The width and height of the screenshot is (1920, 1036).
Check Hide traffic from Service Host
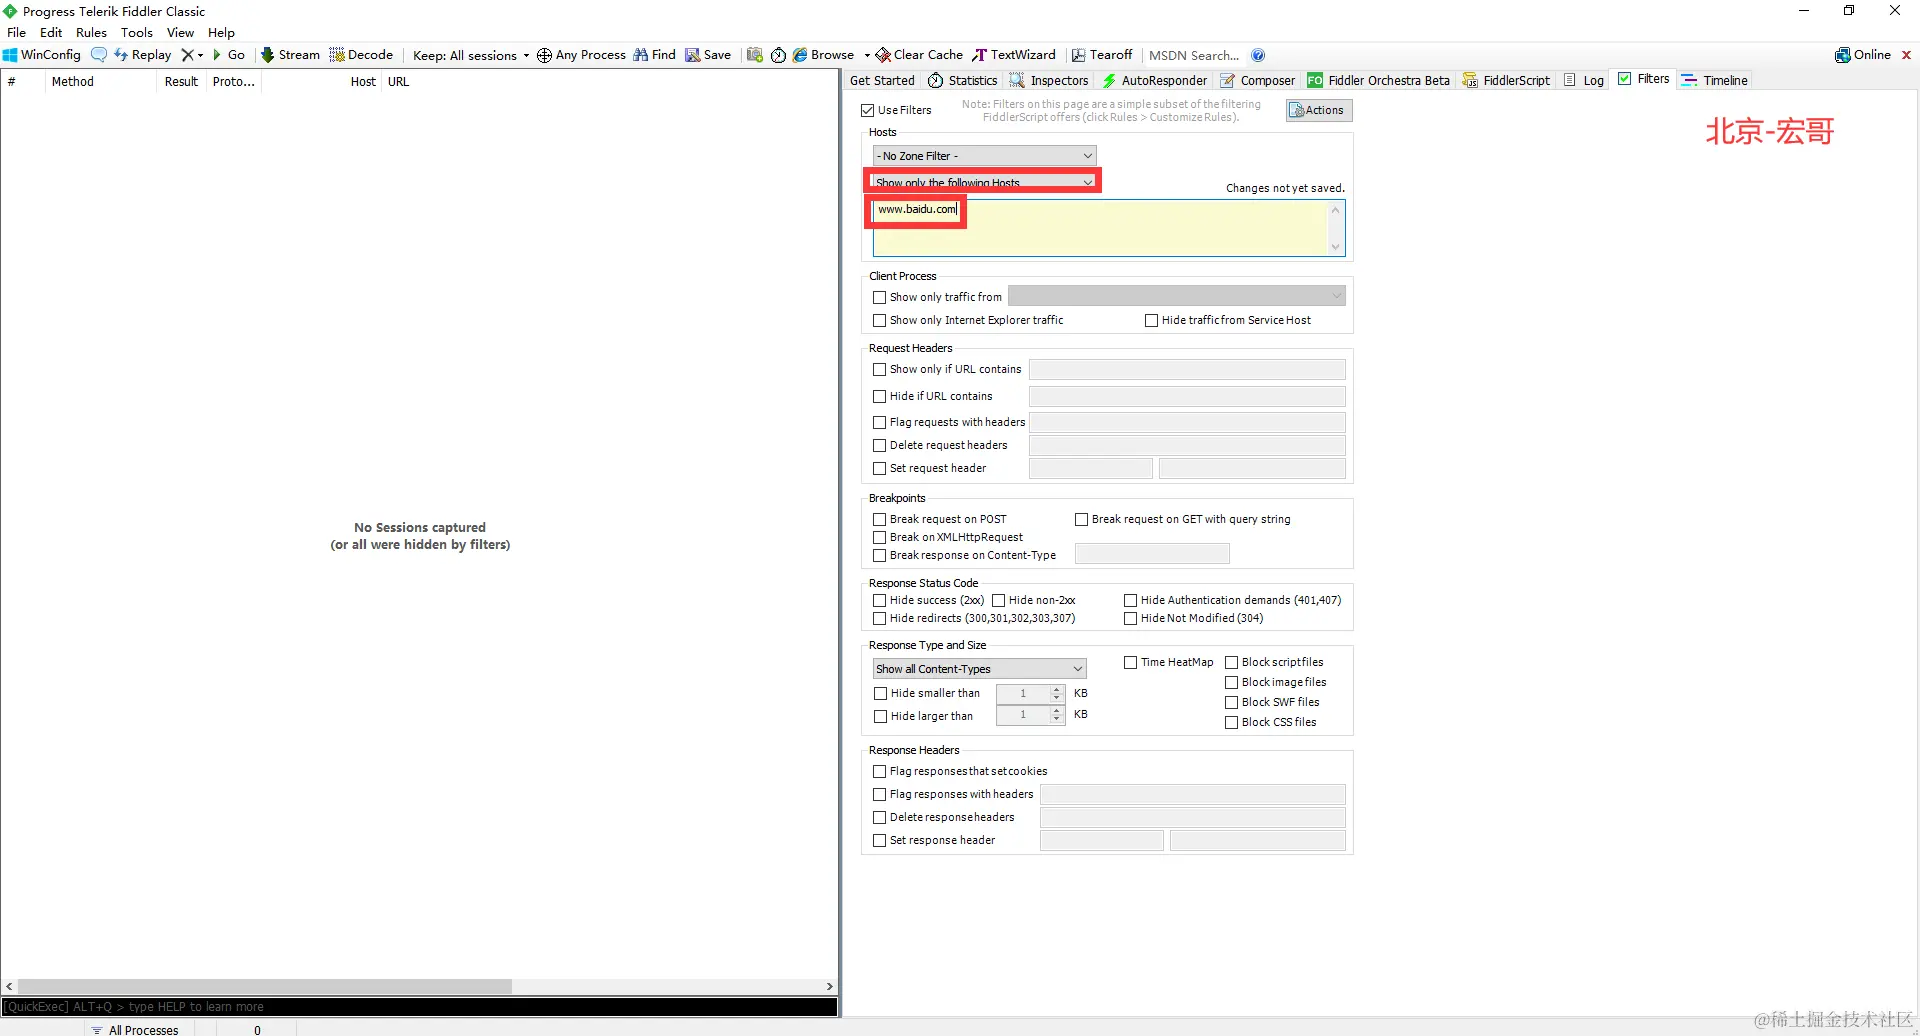1152,320
